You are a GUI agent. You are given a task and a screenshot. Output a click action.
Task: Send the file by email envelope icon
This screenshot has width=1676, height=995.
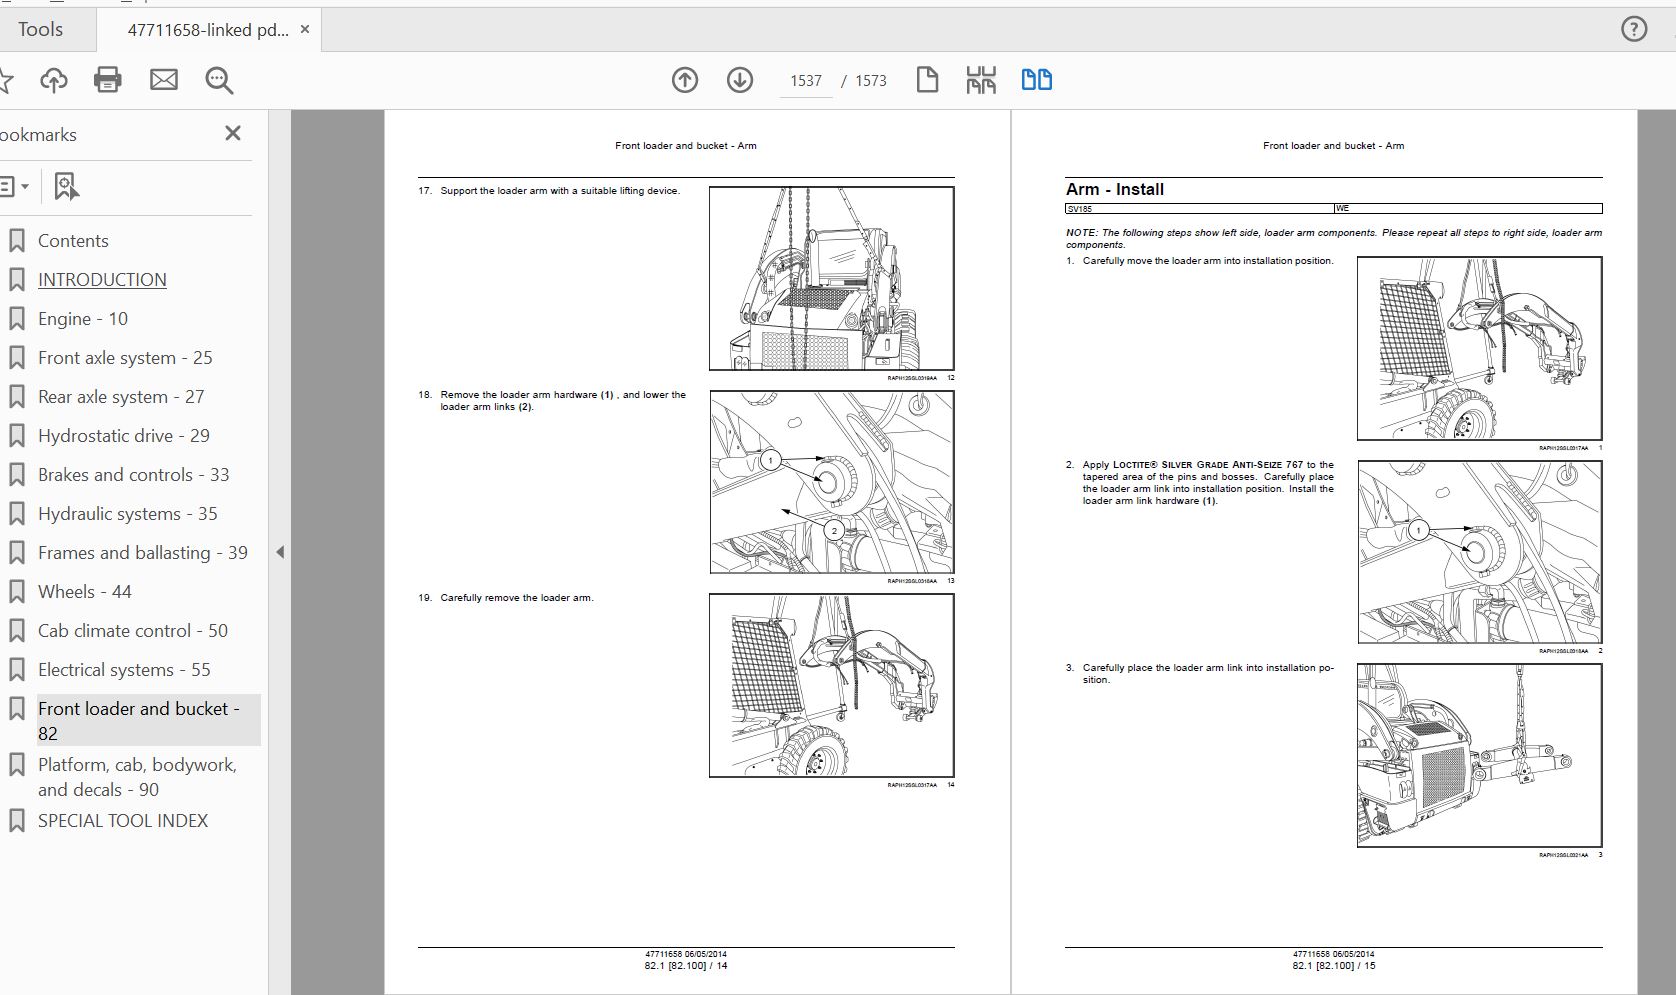(163, 80)
